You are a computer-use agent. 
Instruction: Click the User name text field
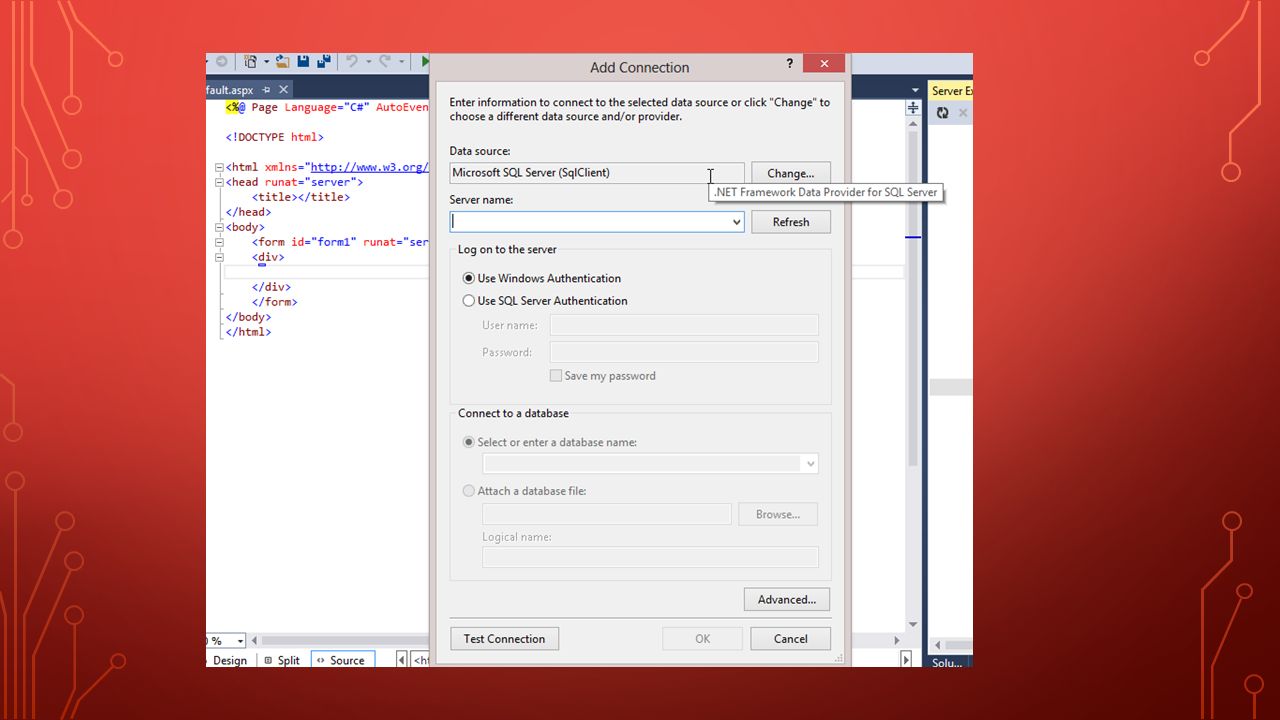coord(684,325)
